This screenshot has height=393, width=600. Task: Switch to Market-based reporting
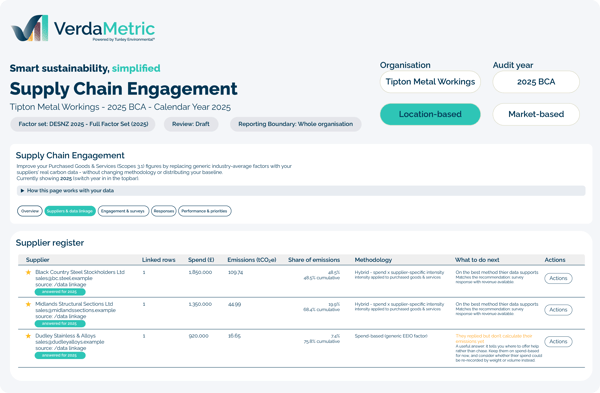pyautogui.click(x=536, y=114)
